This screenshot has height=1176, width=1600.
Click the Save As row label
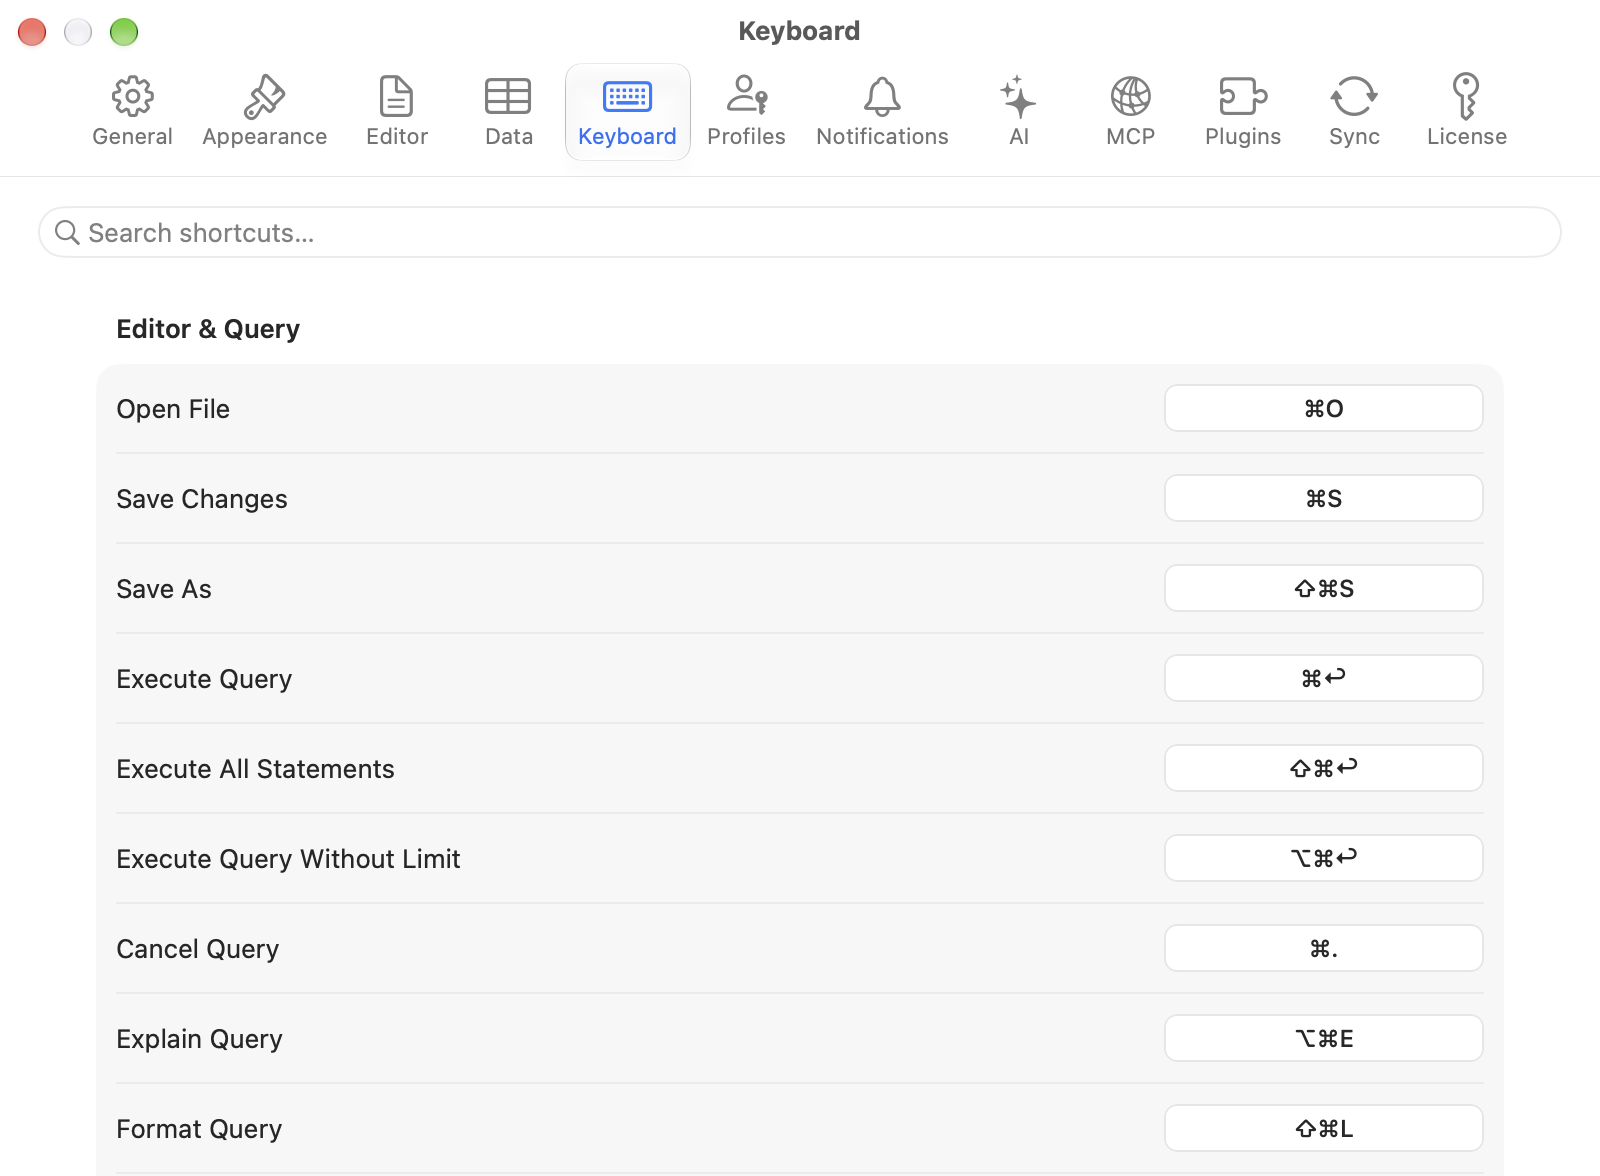pos(164,589)
